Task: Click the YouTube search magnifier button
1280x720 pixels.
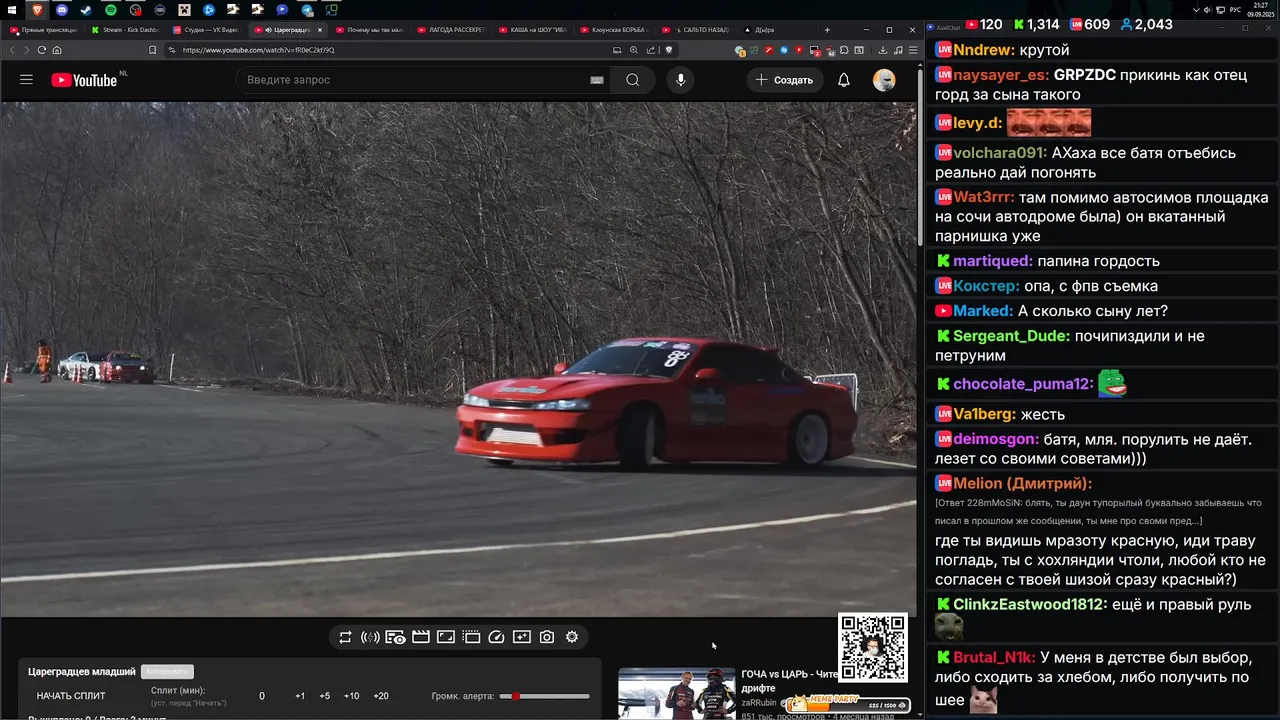Action: tap(632, 80)
